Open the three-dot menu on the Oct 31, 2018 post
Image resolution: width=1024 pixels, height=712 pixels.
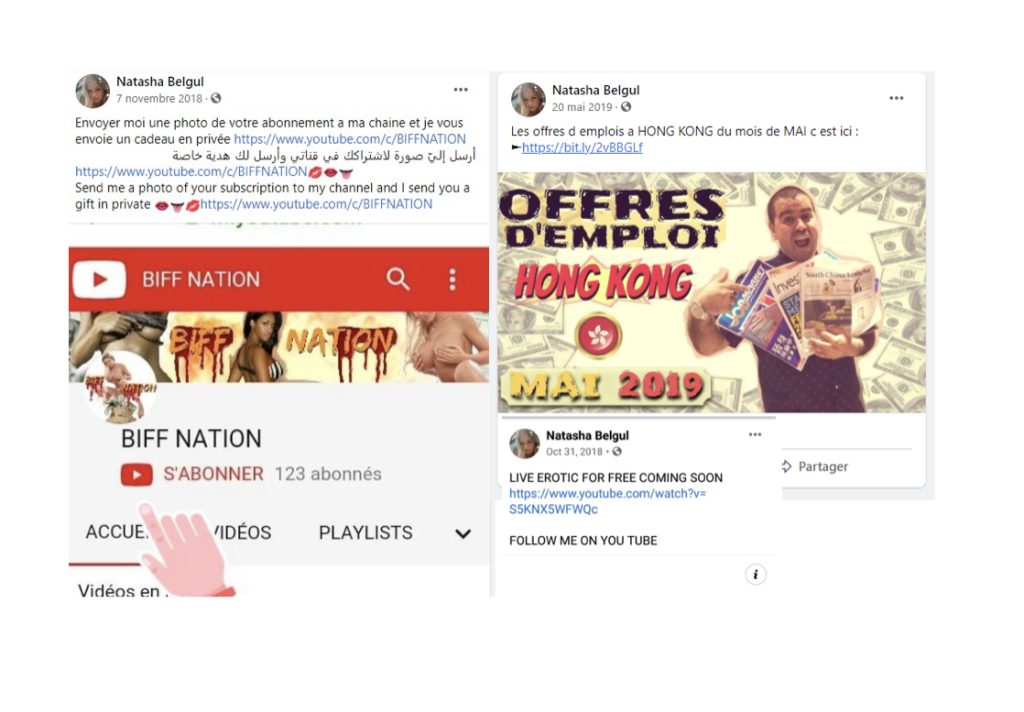pyautogui.click(x=755, y=434)
